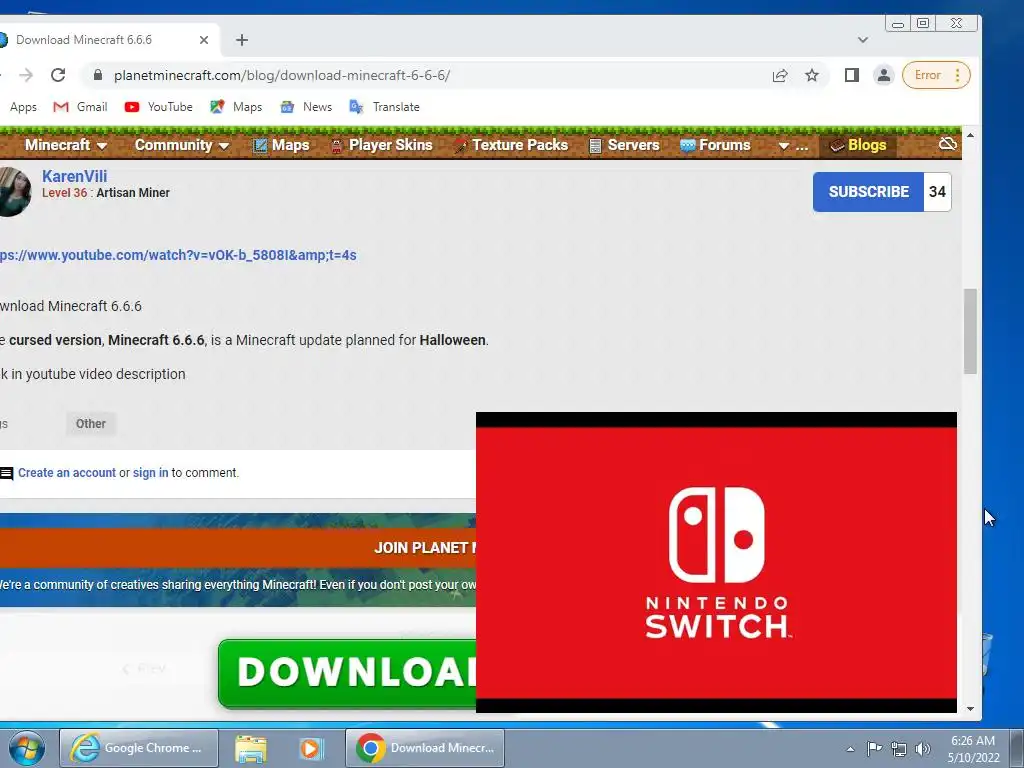Bookmark this page with the star icon

click(812, 75)
